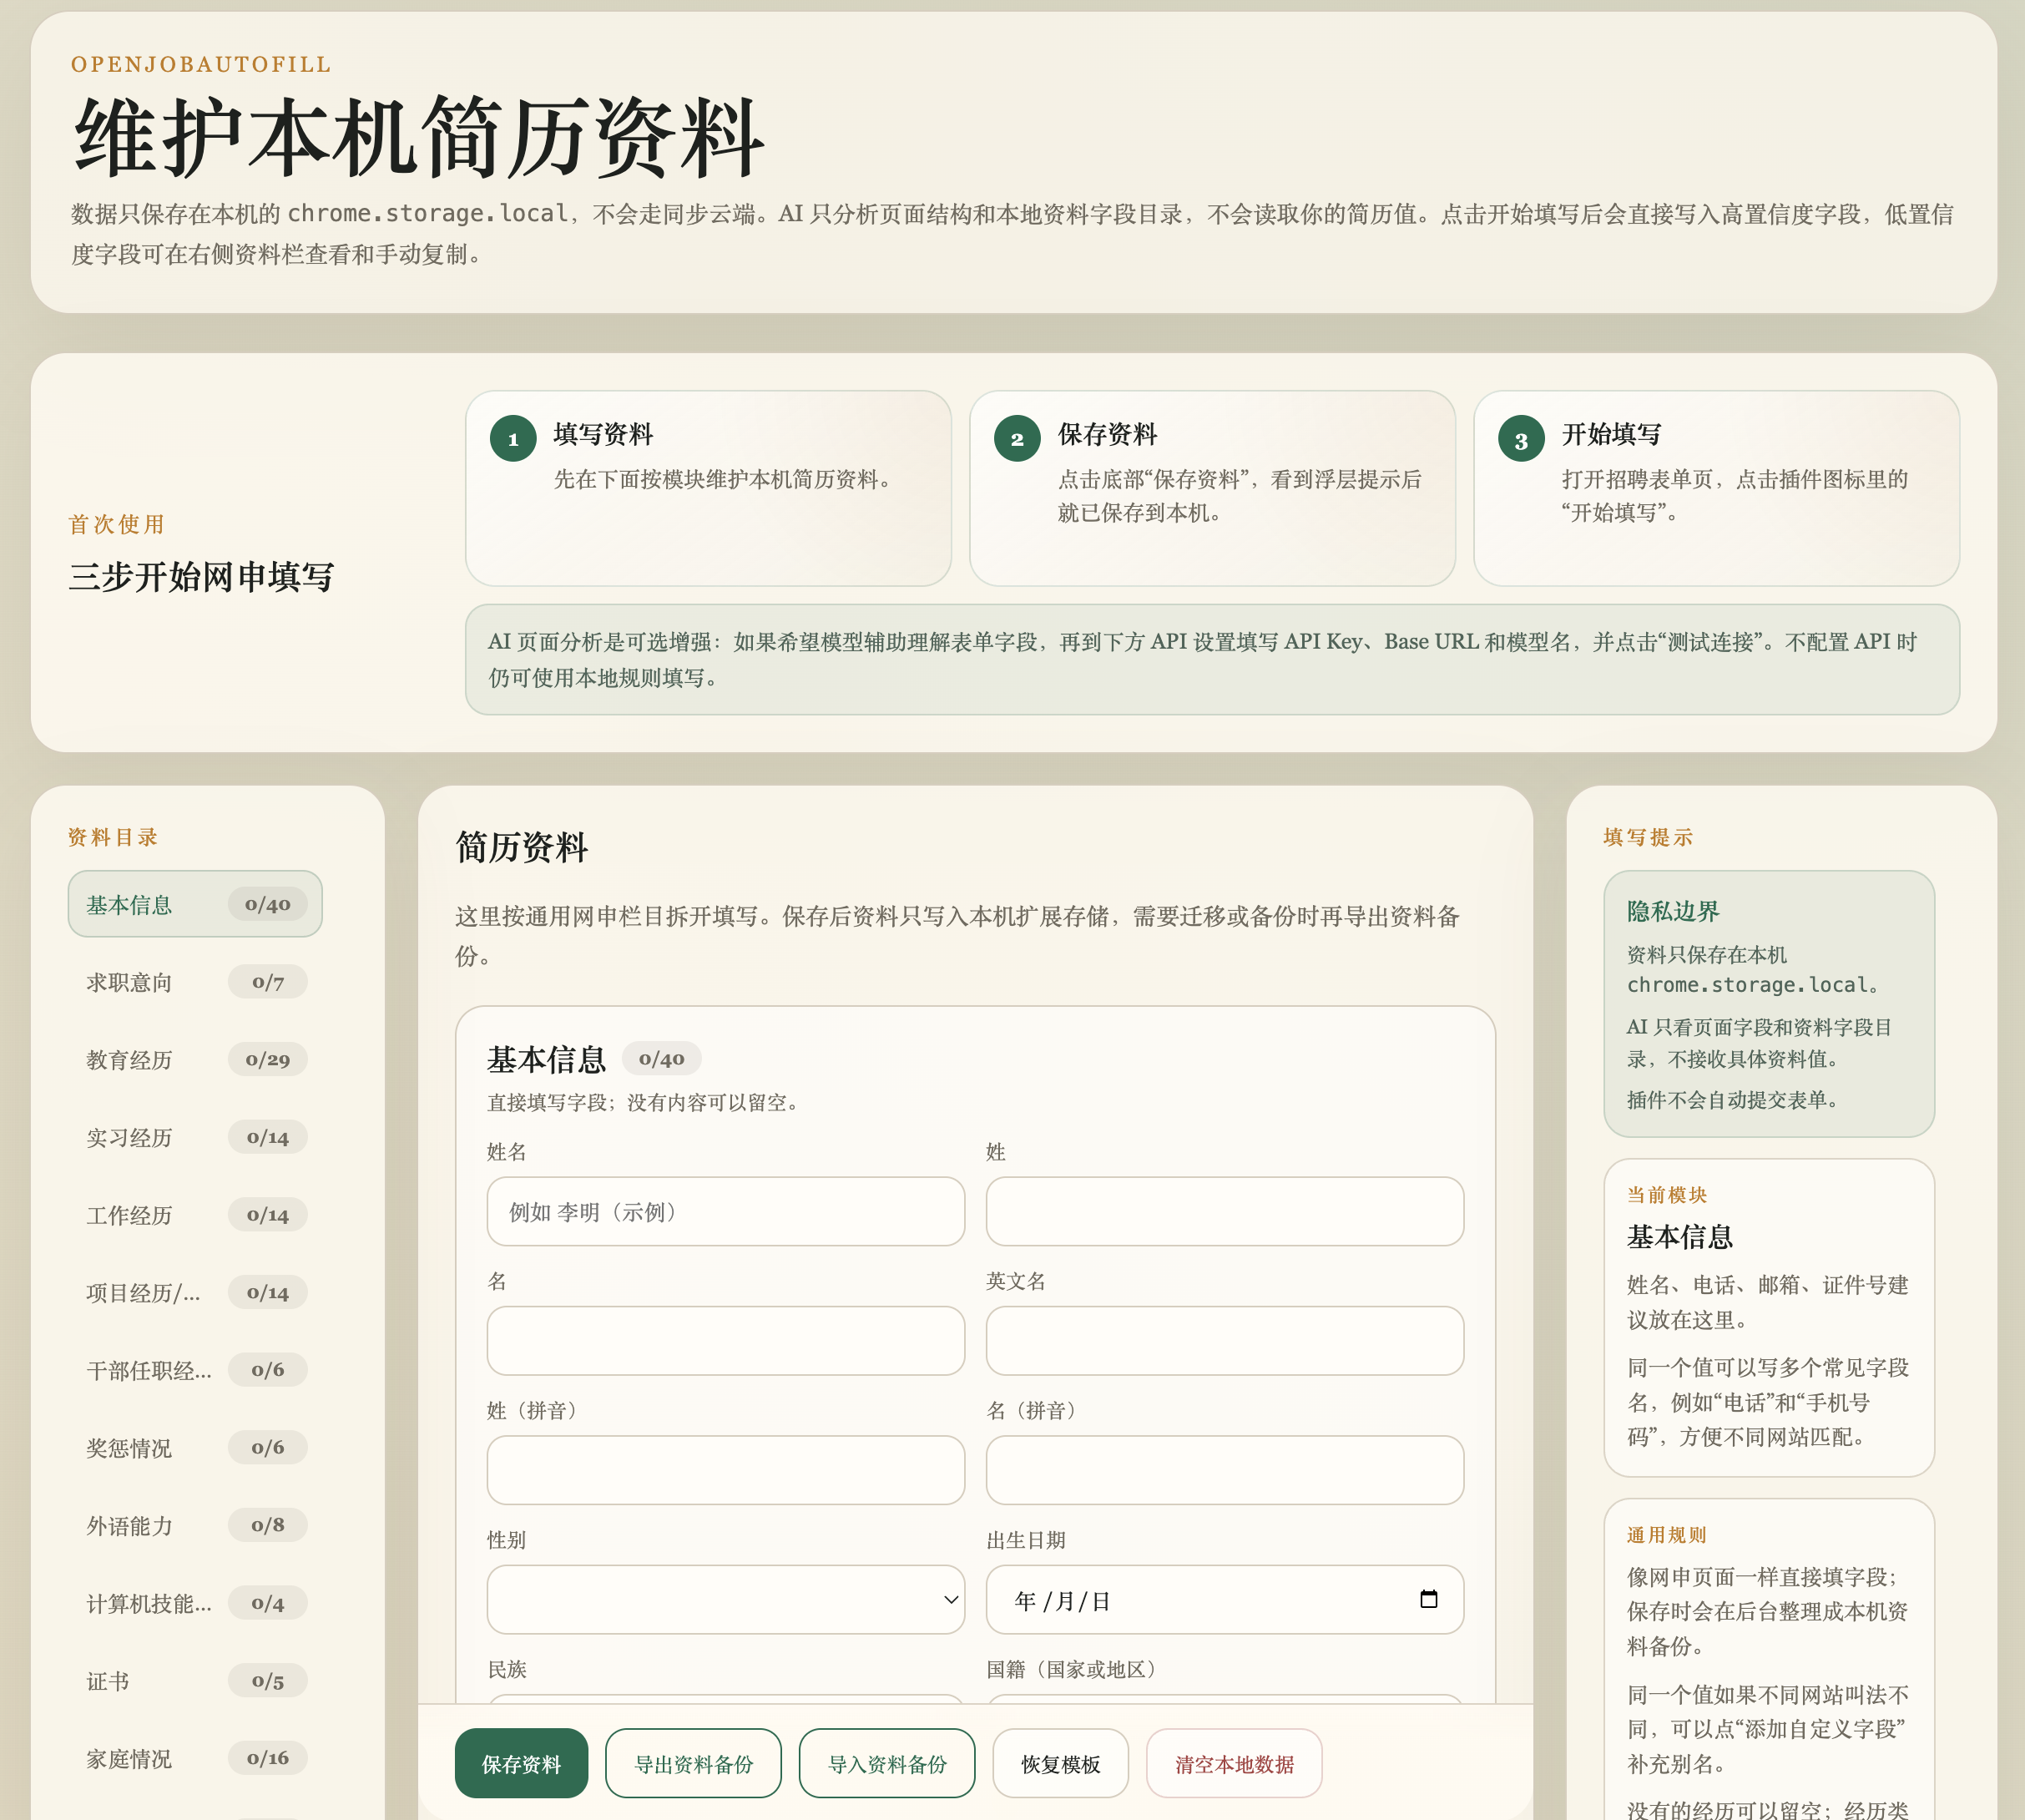Click the 保存资料 step two card
2025x1820 pixels.
[x=1212, y=488]
